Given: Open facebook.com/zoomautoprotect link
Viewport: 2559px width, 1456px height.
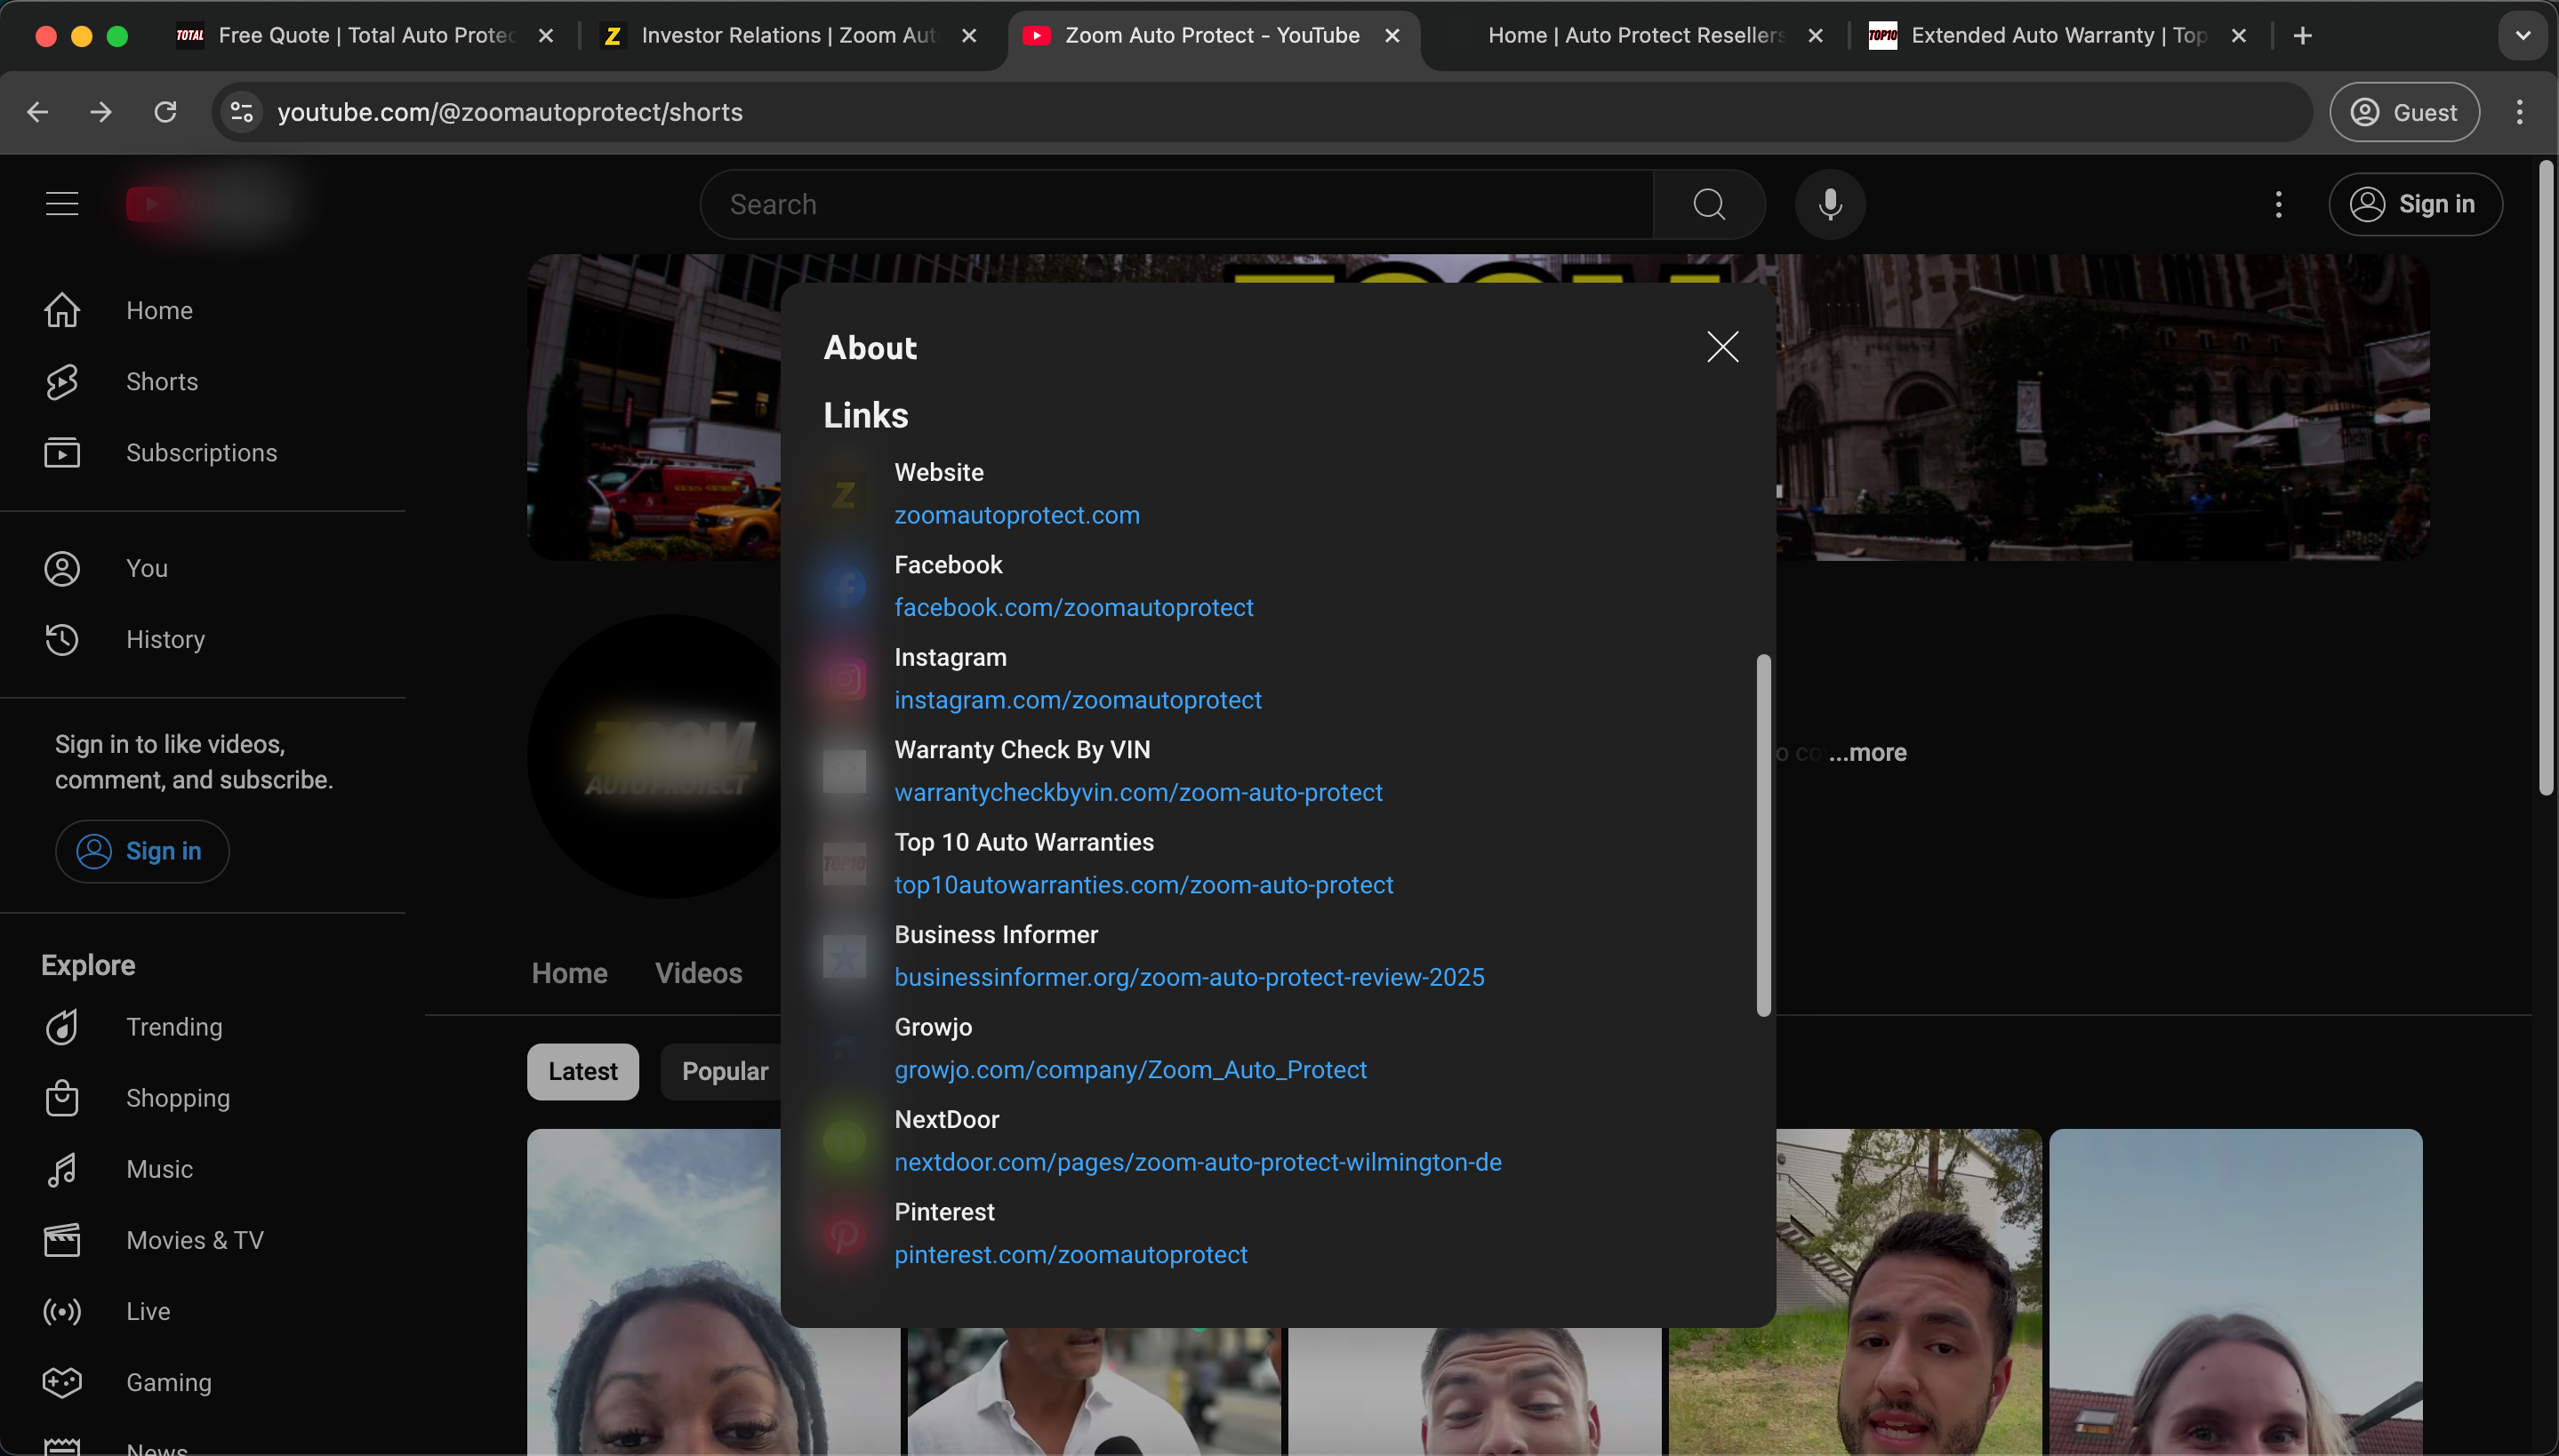Looking at the screenshot, I should tap(1073, 607).
